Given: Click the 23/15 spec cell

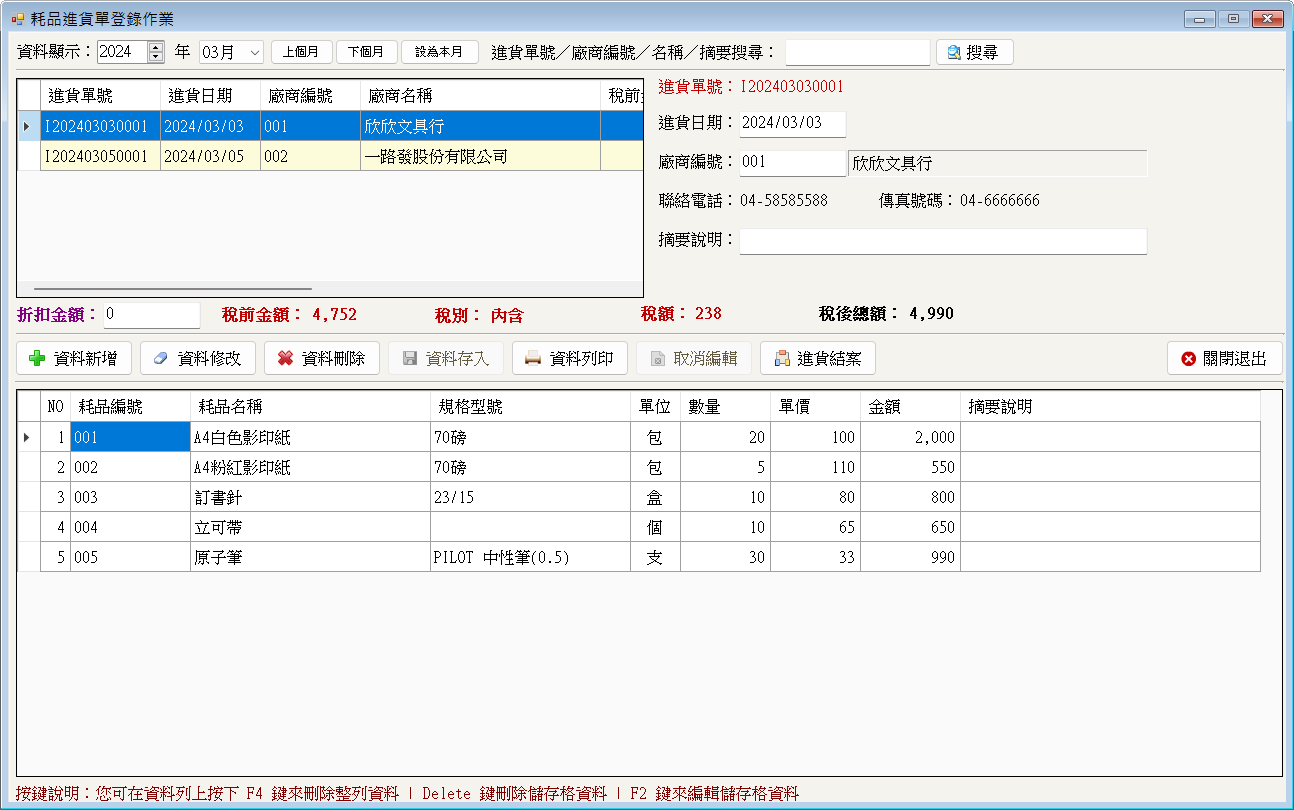Looking at the screenshot, I should tap(530, 497).
